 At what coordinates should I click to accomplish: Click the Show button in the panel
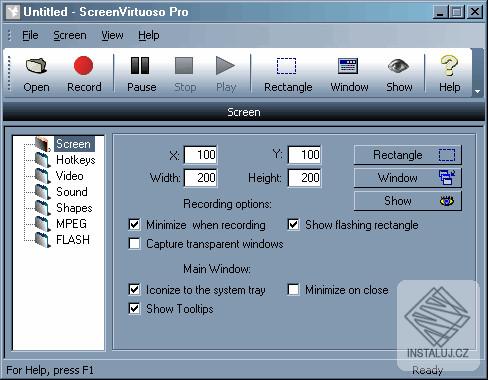click(x=408, y=201)
